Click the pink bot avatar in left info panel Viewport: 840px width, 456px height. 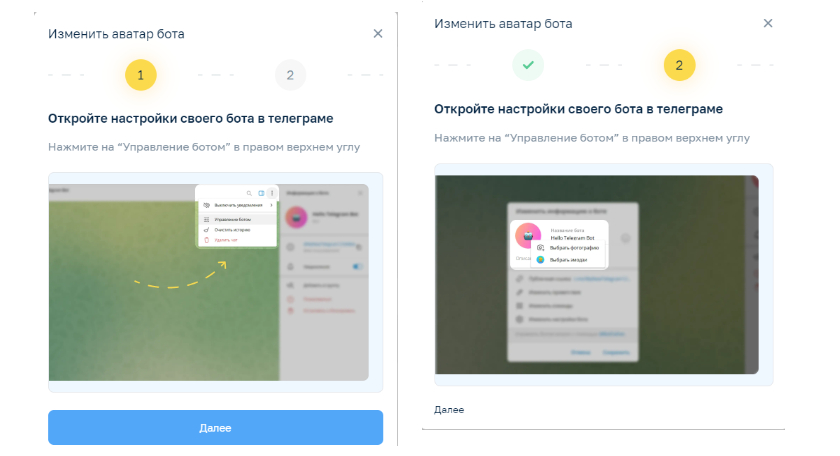point(296,217)
